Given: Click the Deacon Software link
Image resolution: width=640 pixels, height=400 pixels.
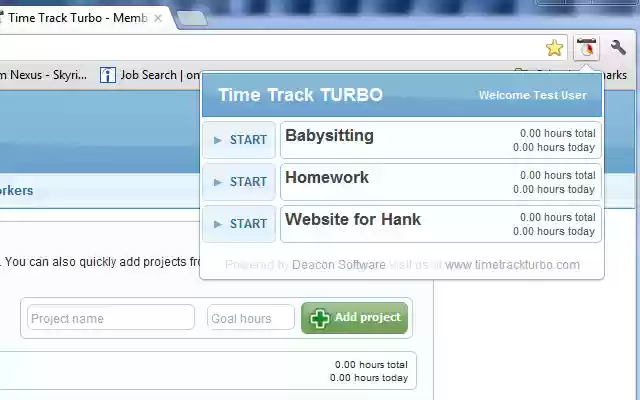Looking at the screenshot, I should pos(339,265).
